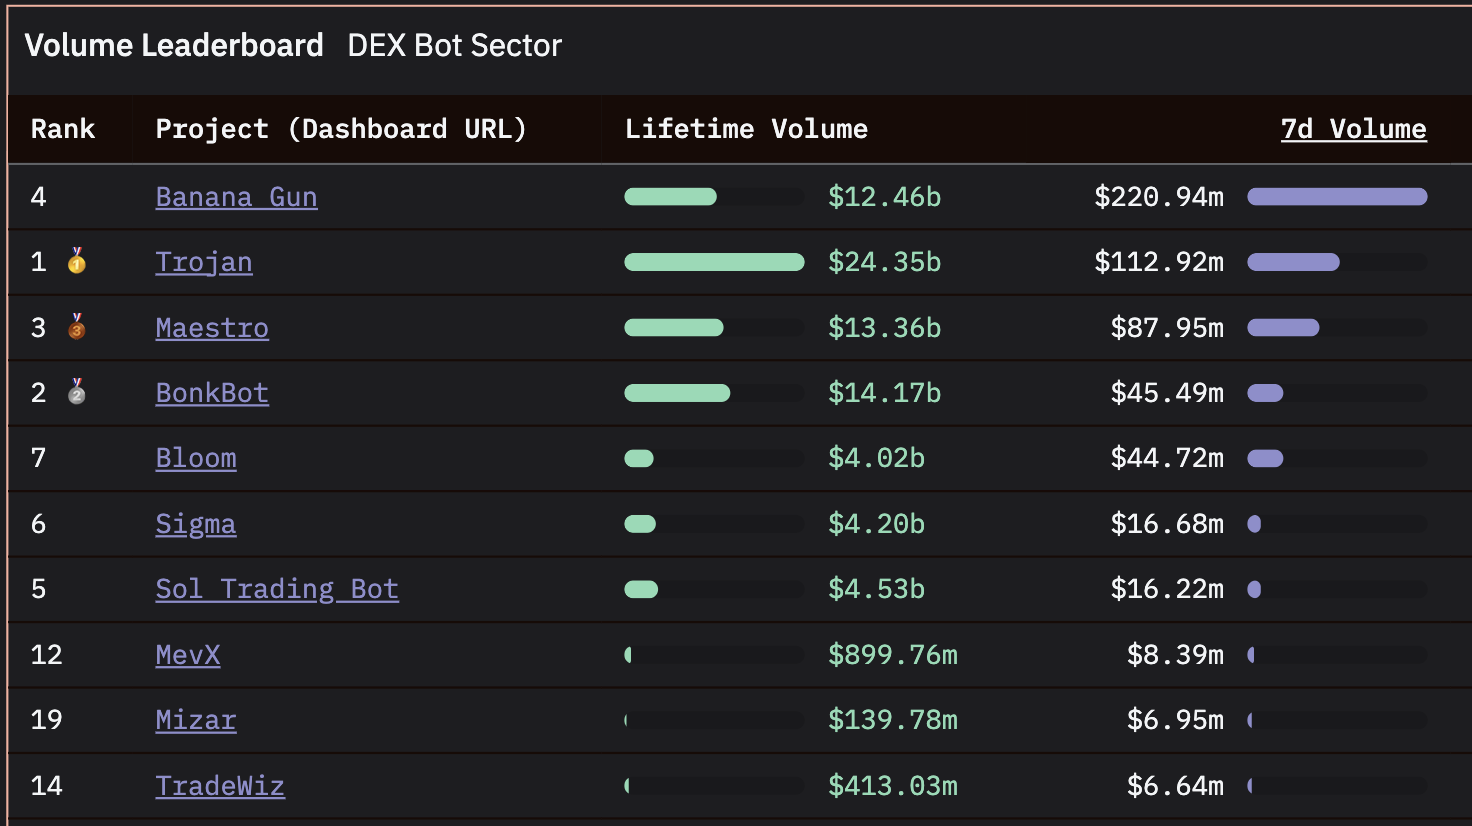Screen dimensions: 1472x826
Task: Select the $6.64m 7d volume value
Action: click(1175, 786)
